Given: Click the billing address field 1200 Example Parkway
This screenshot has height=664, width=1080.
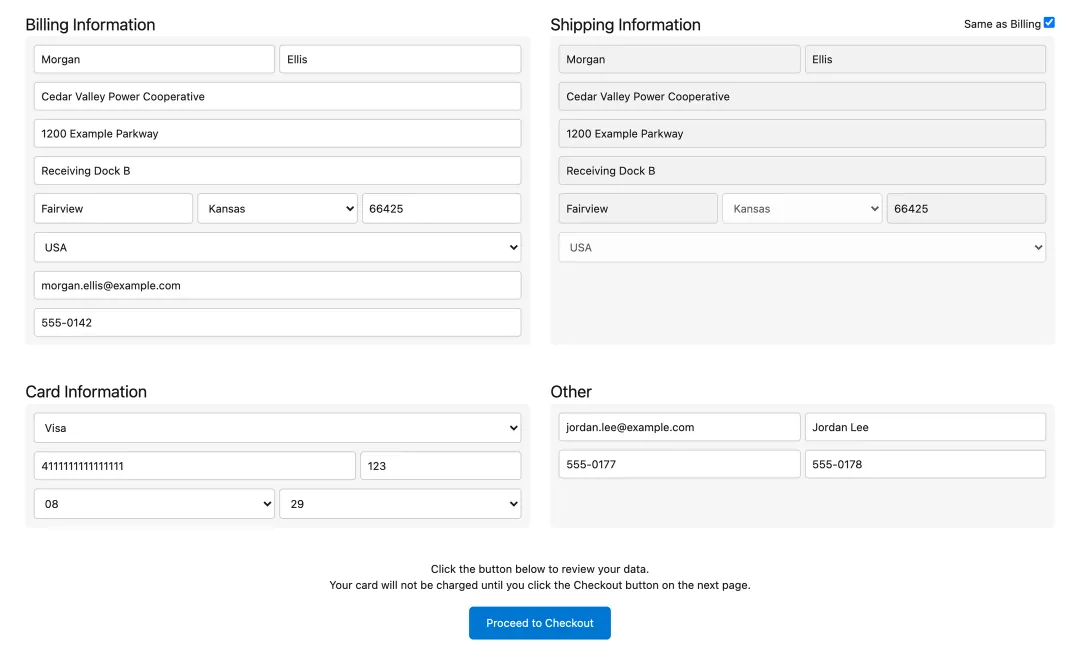Looking at the screenshot, I should click(x=278, y=134).
